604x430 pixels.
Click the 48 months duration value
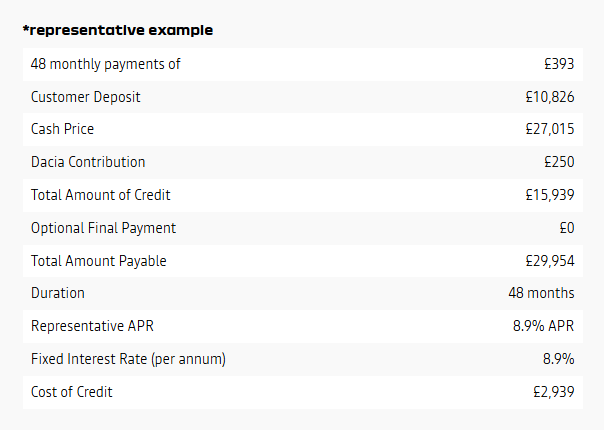click(541, 293)
